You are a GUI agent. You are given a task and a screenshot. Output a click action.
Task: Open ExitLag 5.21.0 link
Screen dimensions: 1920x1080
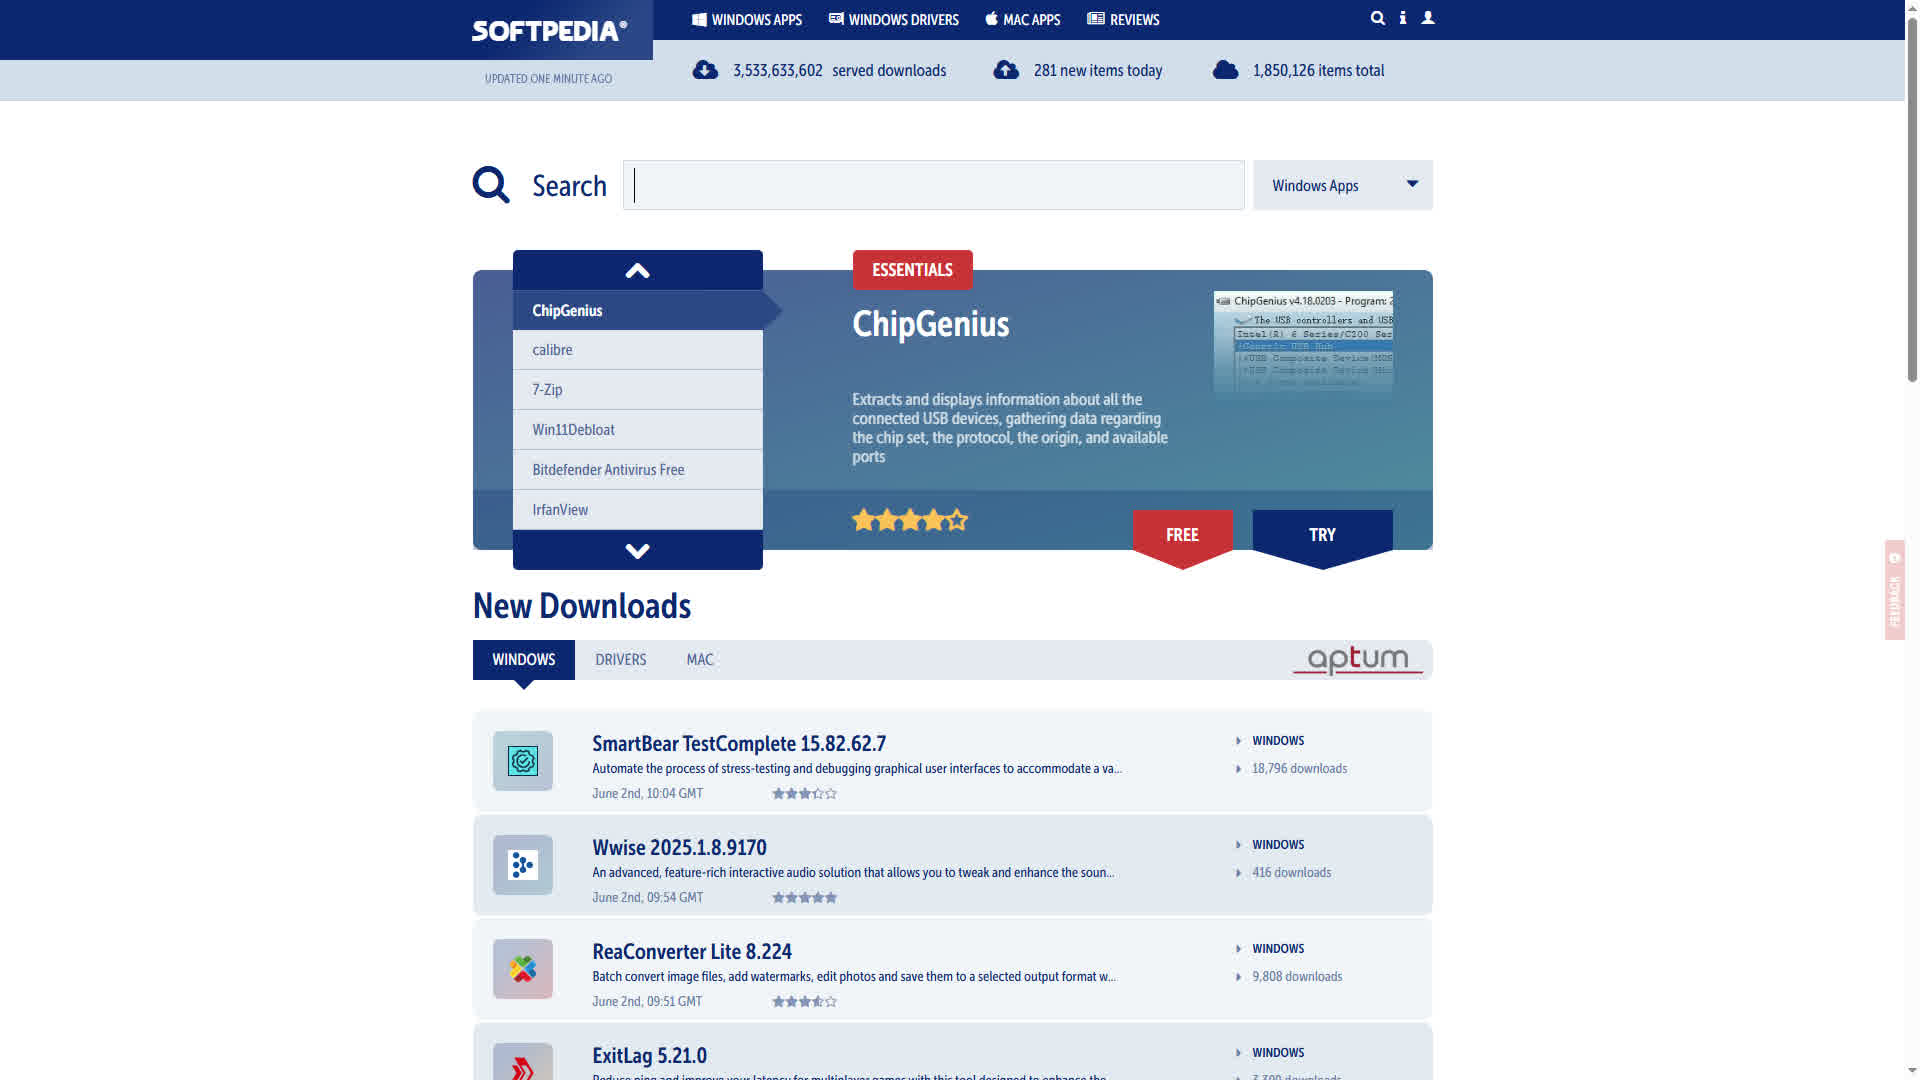[x=649, y=1056]
